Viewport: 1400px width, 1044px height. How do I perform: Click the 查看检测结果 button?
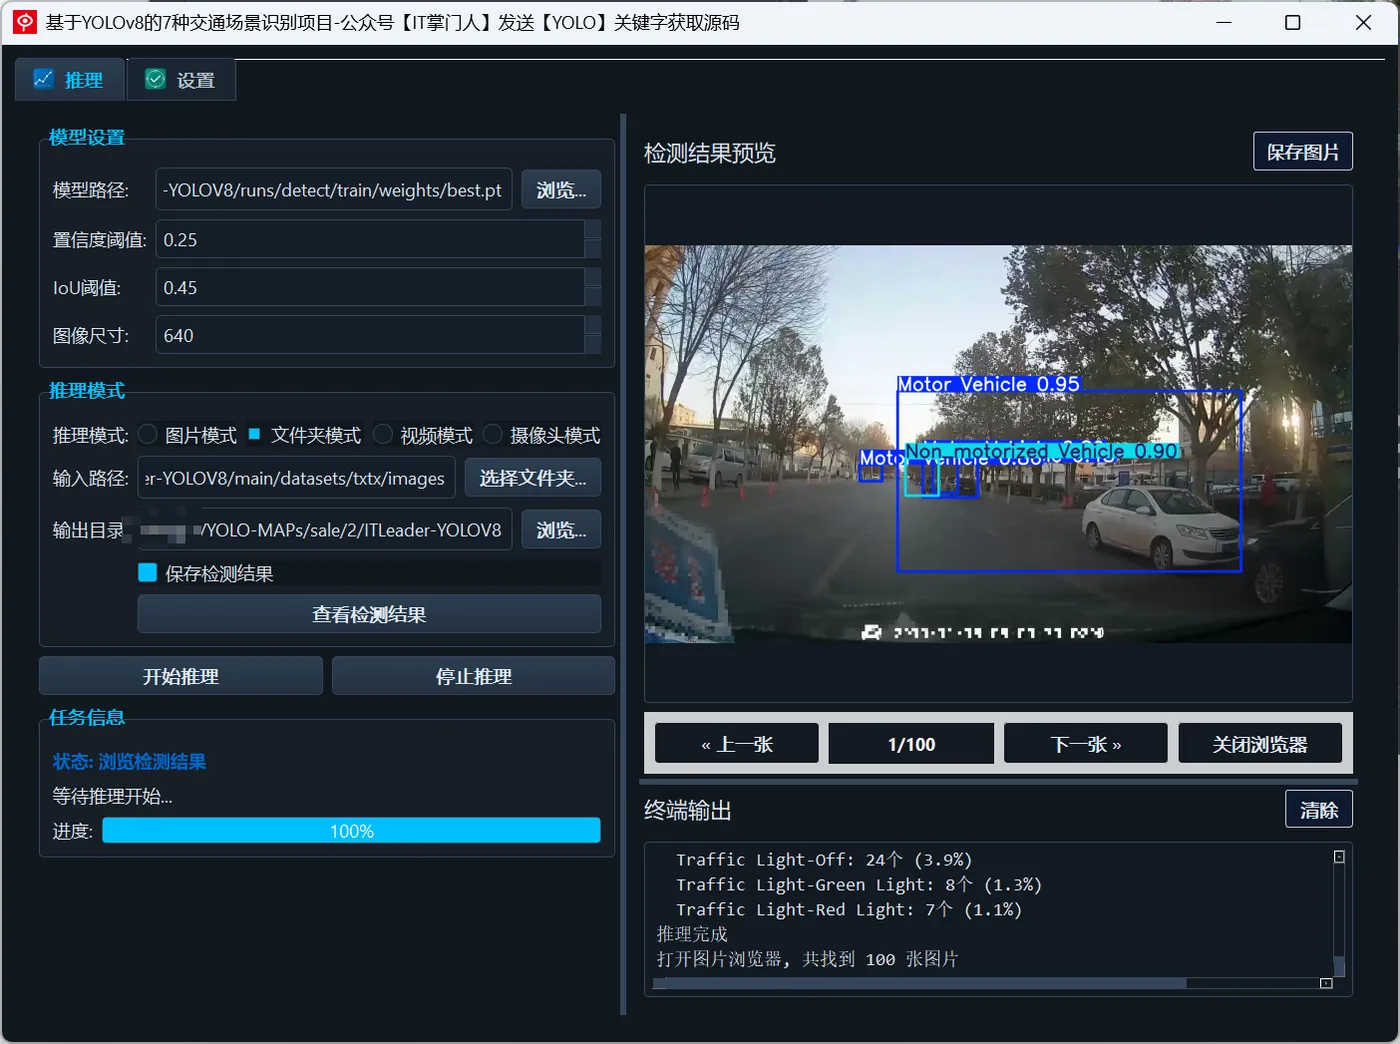coord(369,614)
